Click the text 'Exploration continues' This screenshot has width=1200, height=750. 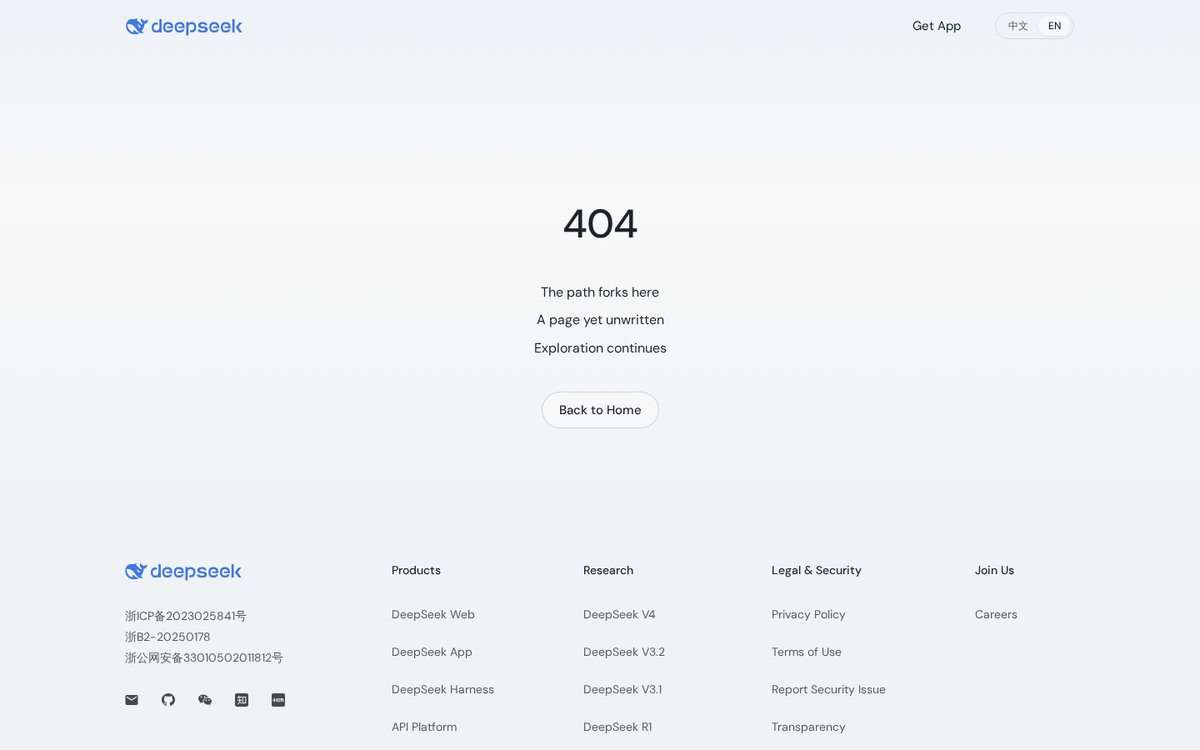600,348
